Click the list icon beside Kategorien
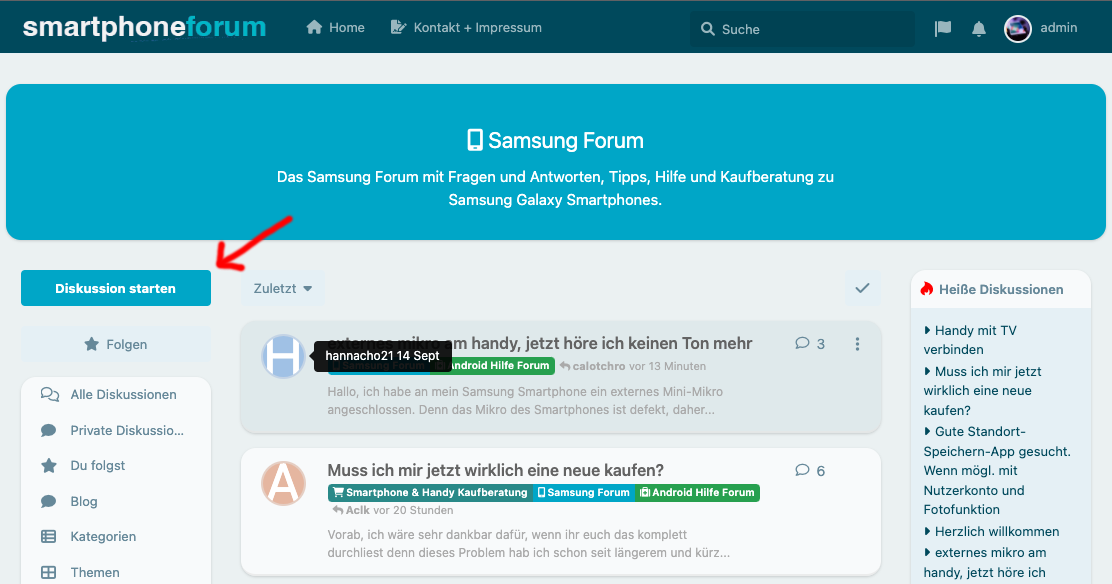The image size is (1112, 584). [49, 536]
